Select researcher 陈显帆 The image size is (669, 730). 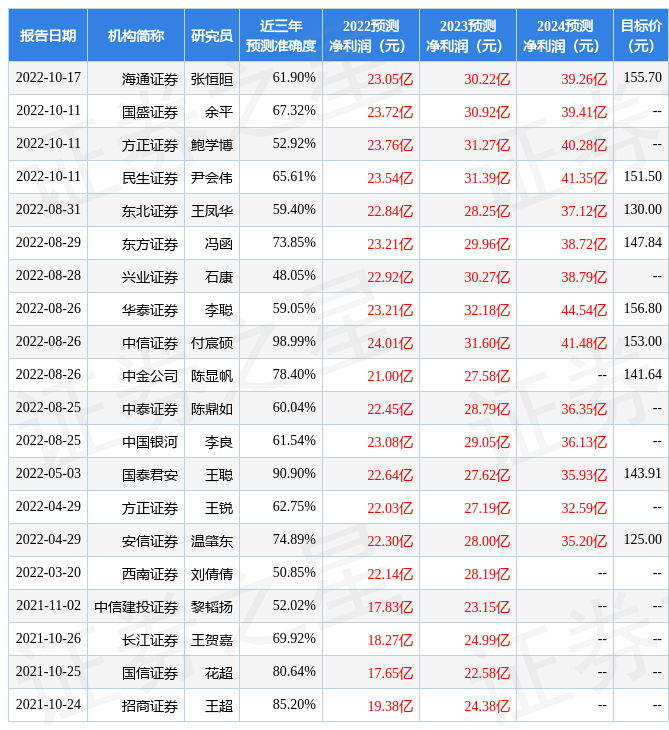click(x=212, y=377)
